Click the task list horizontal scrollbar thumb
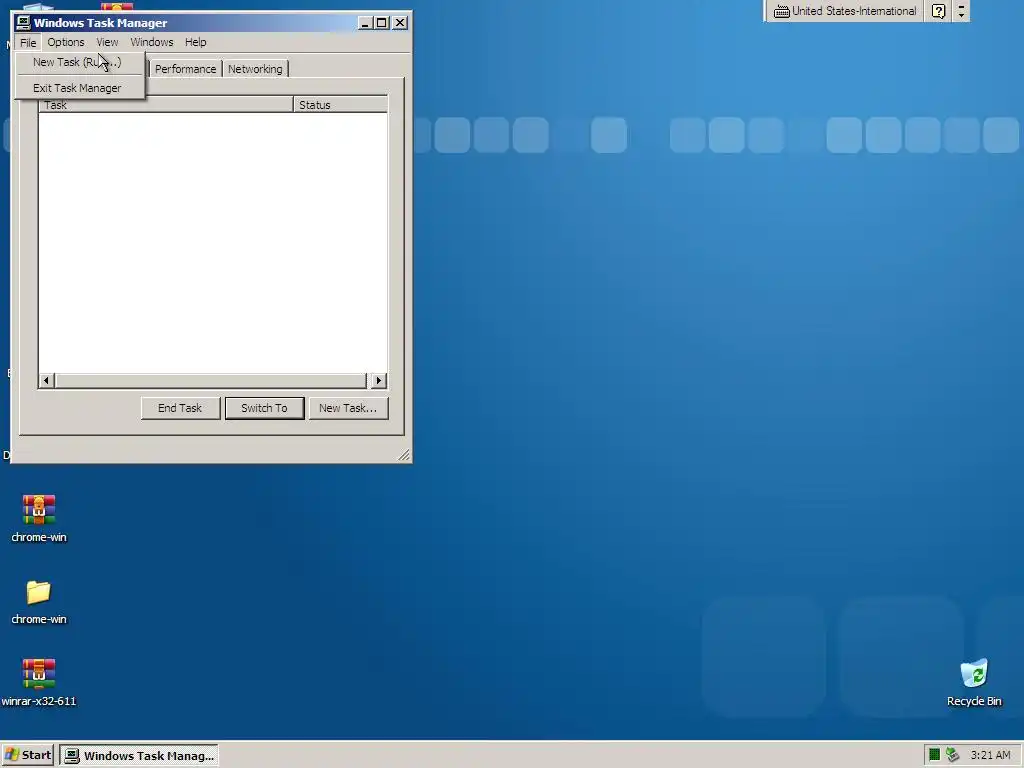This screenshot has height=768, width=1024. (x=211, y=381)
